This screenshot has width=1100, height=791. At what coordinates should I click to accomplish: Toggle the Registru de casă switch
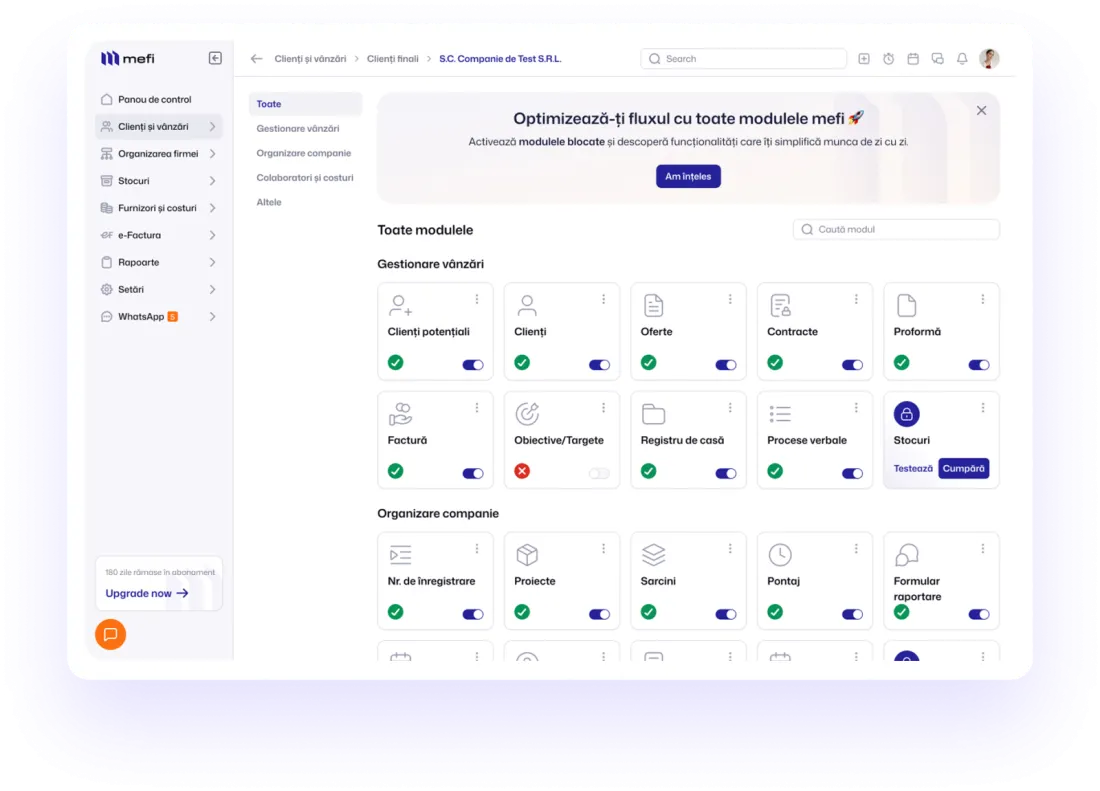coord(725,473)
